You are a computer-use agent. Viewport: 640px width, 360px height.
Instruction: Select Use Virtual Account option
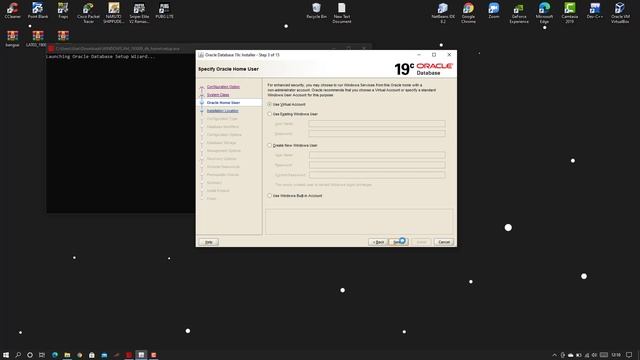pyautogui.click(x=286, y=104)
